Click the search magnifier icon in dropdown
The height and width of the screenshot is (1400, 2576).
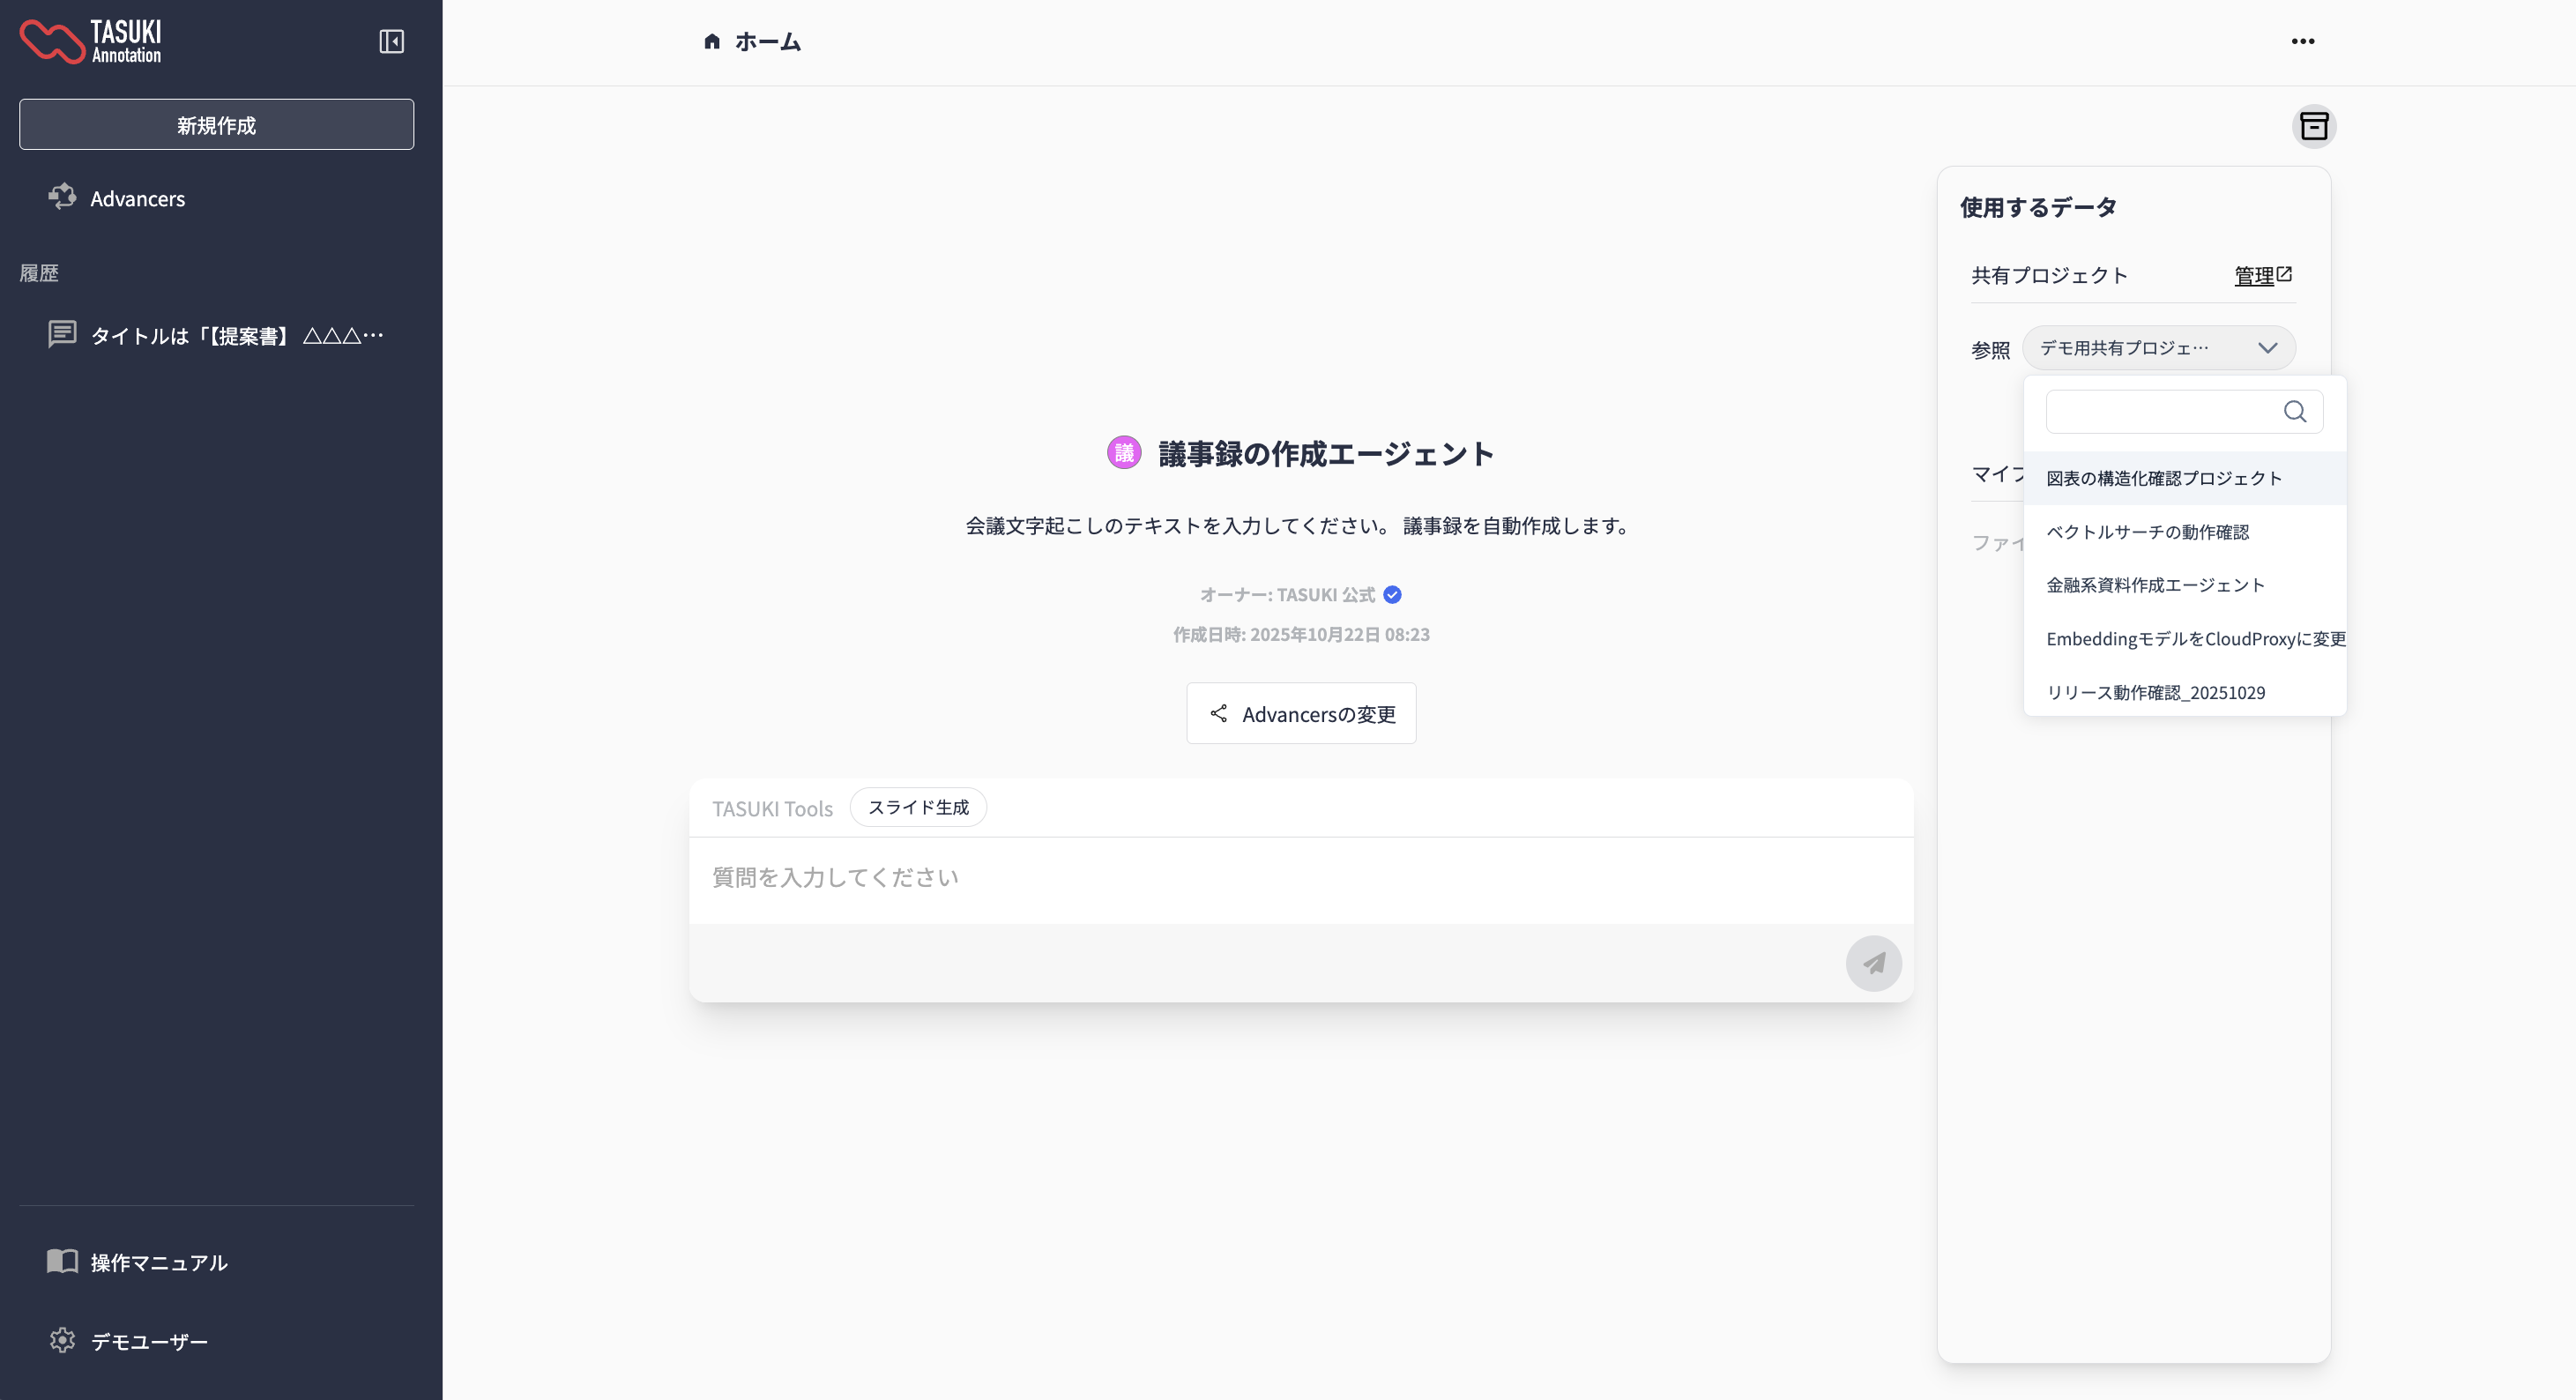(2294, 412)
